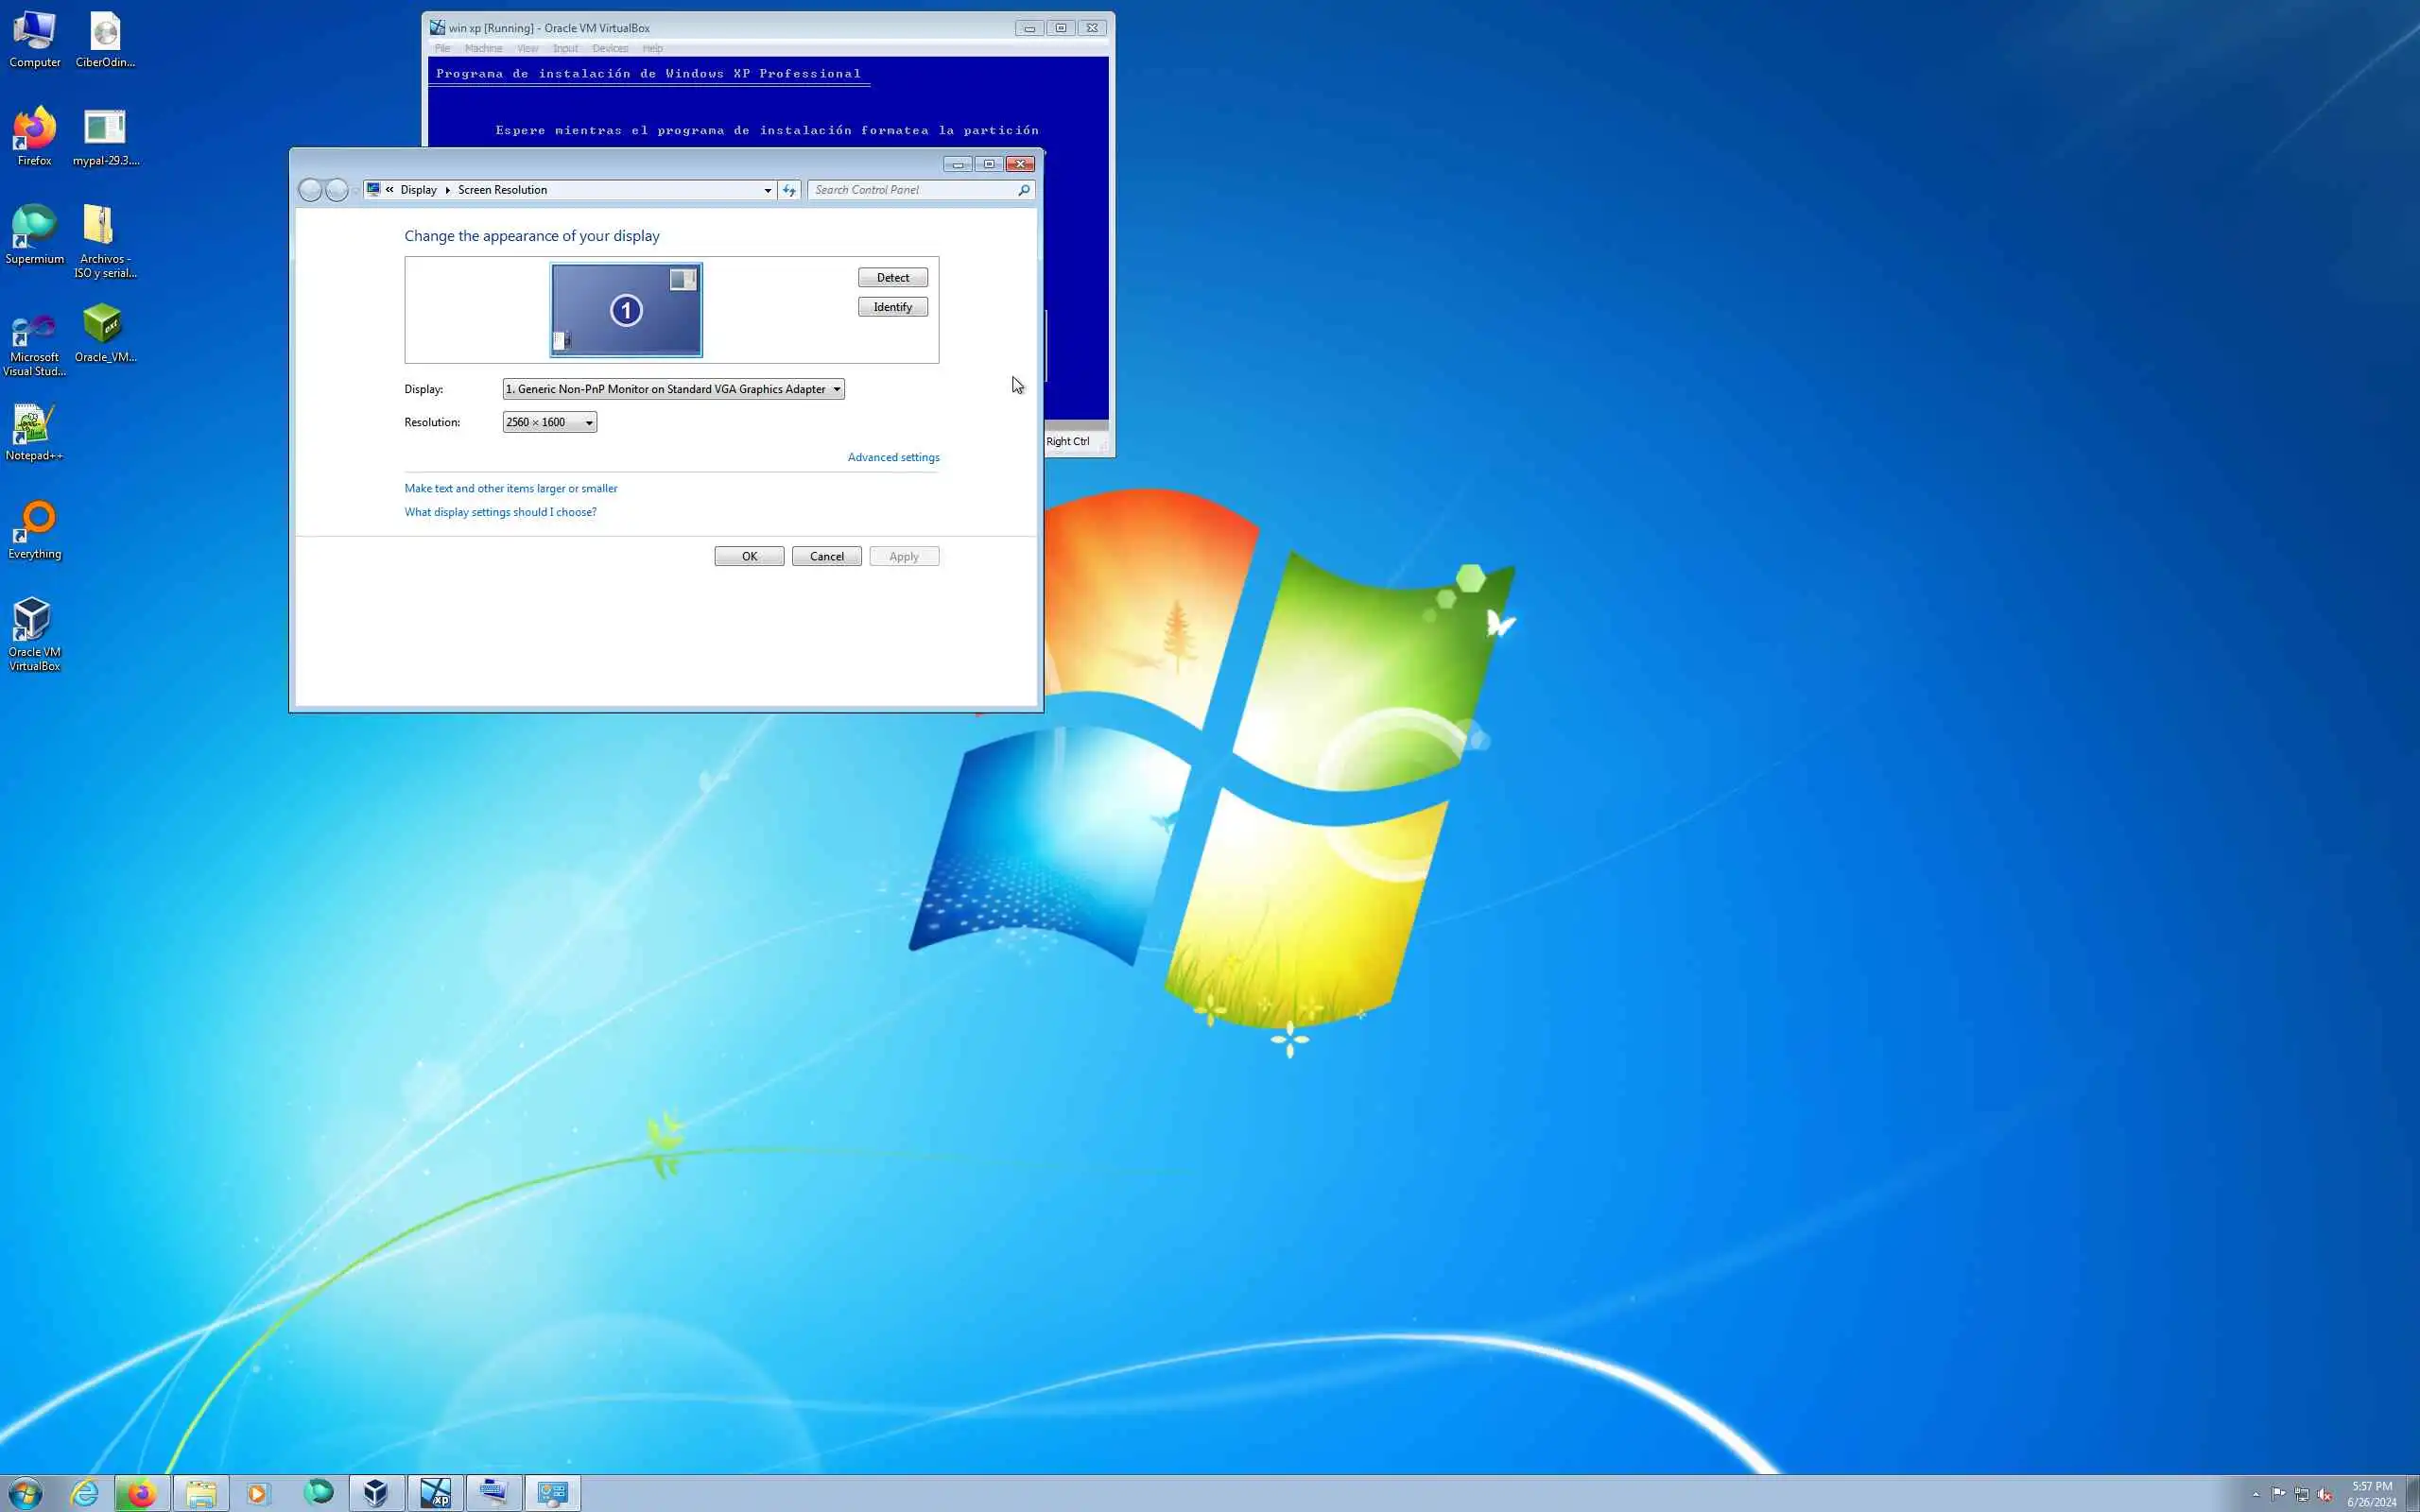This screenshot has height=1512, width=2420.
Task: Open the Advanced settings link
Action: (x=893, y=457)
